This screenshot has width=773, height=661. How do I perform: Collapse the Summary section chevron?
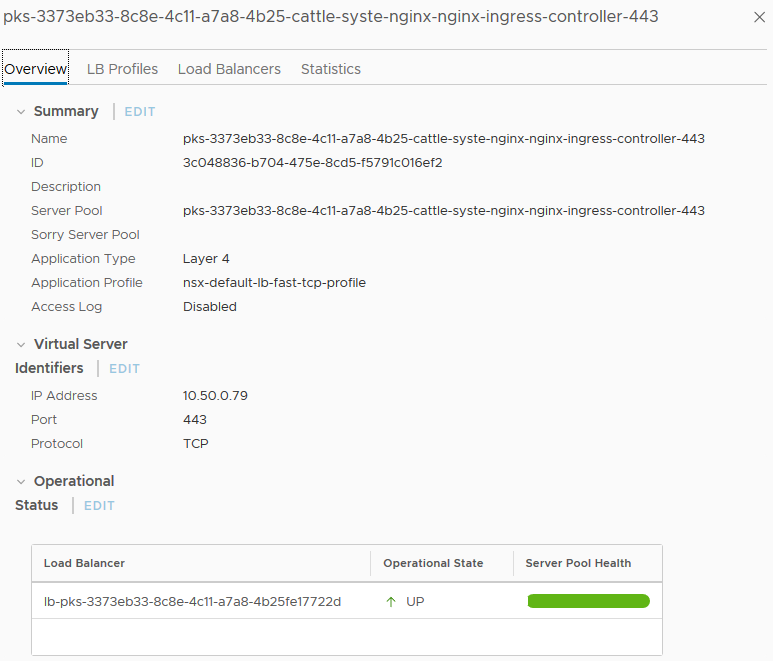21,112
